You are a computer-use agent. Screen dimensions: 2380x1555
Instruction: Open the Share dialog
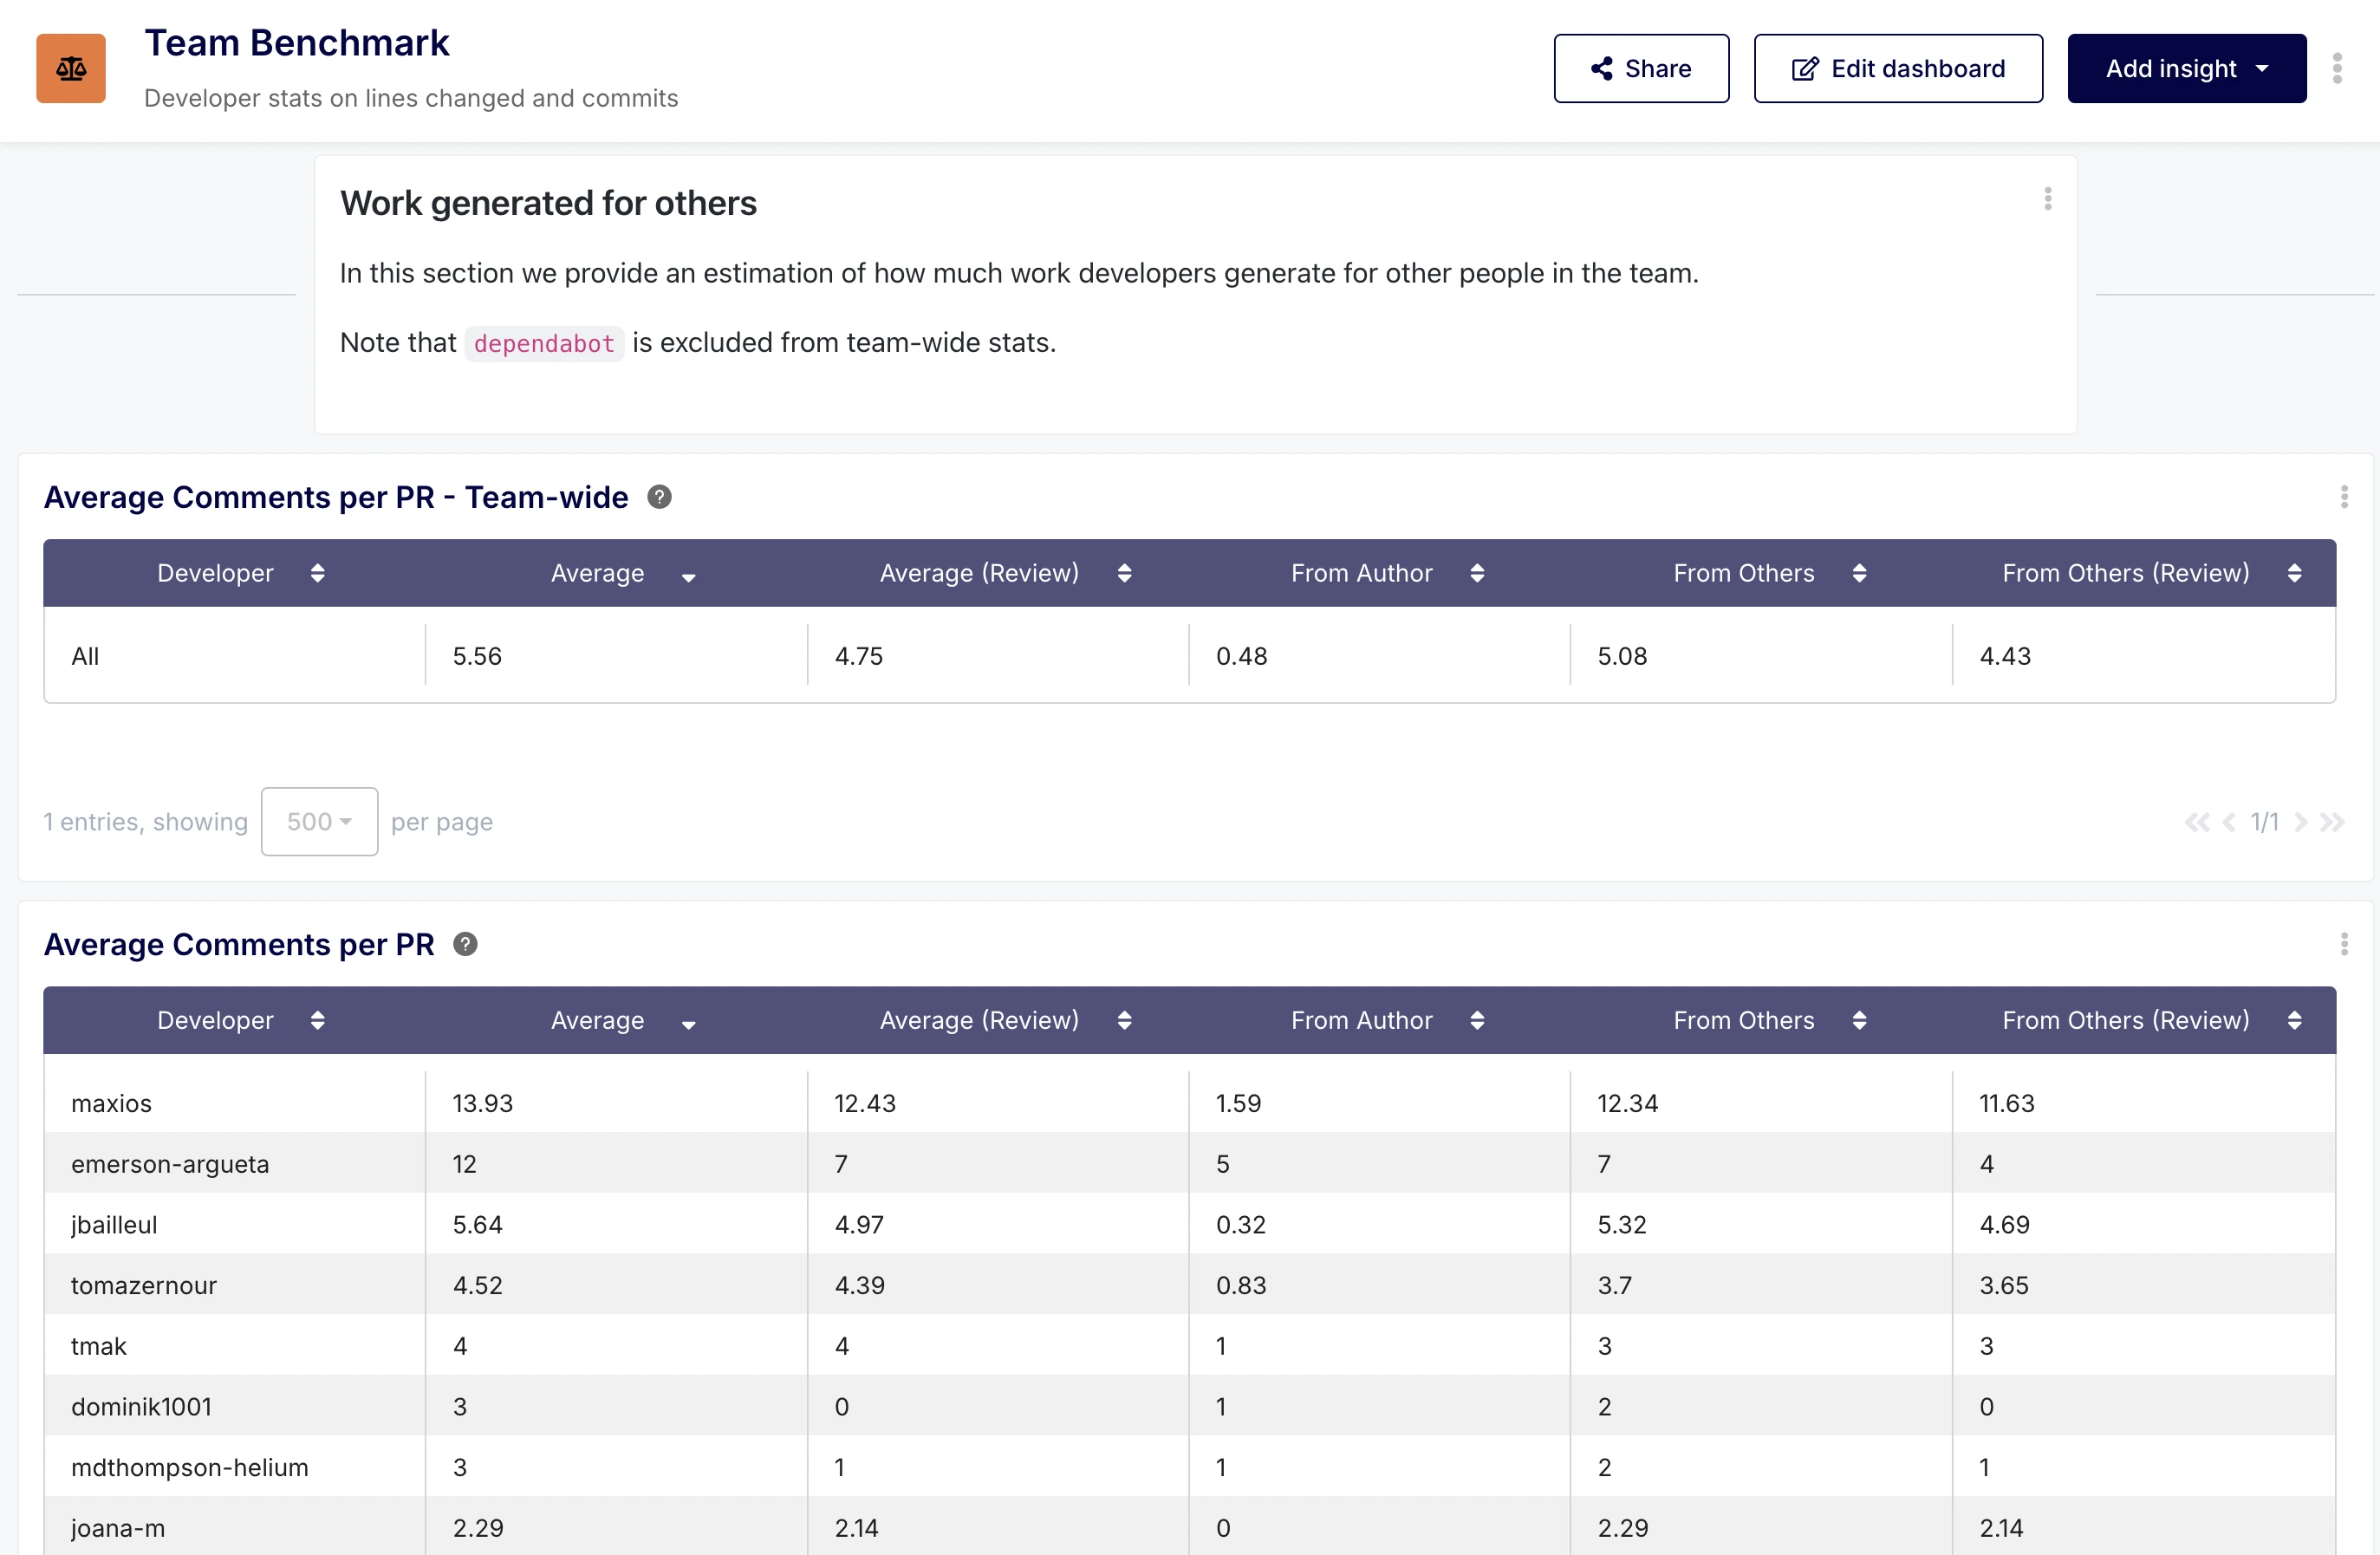tap(1640, 68)
